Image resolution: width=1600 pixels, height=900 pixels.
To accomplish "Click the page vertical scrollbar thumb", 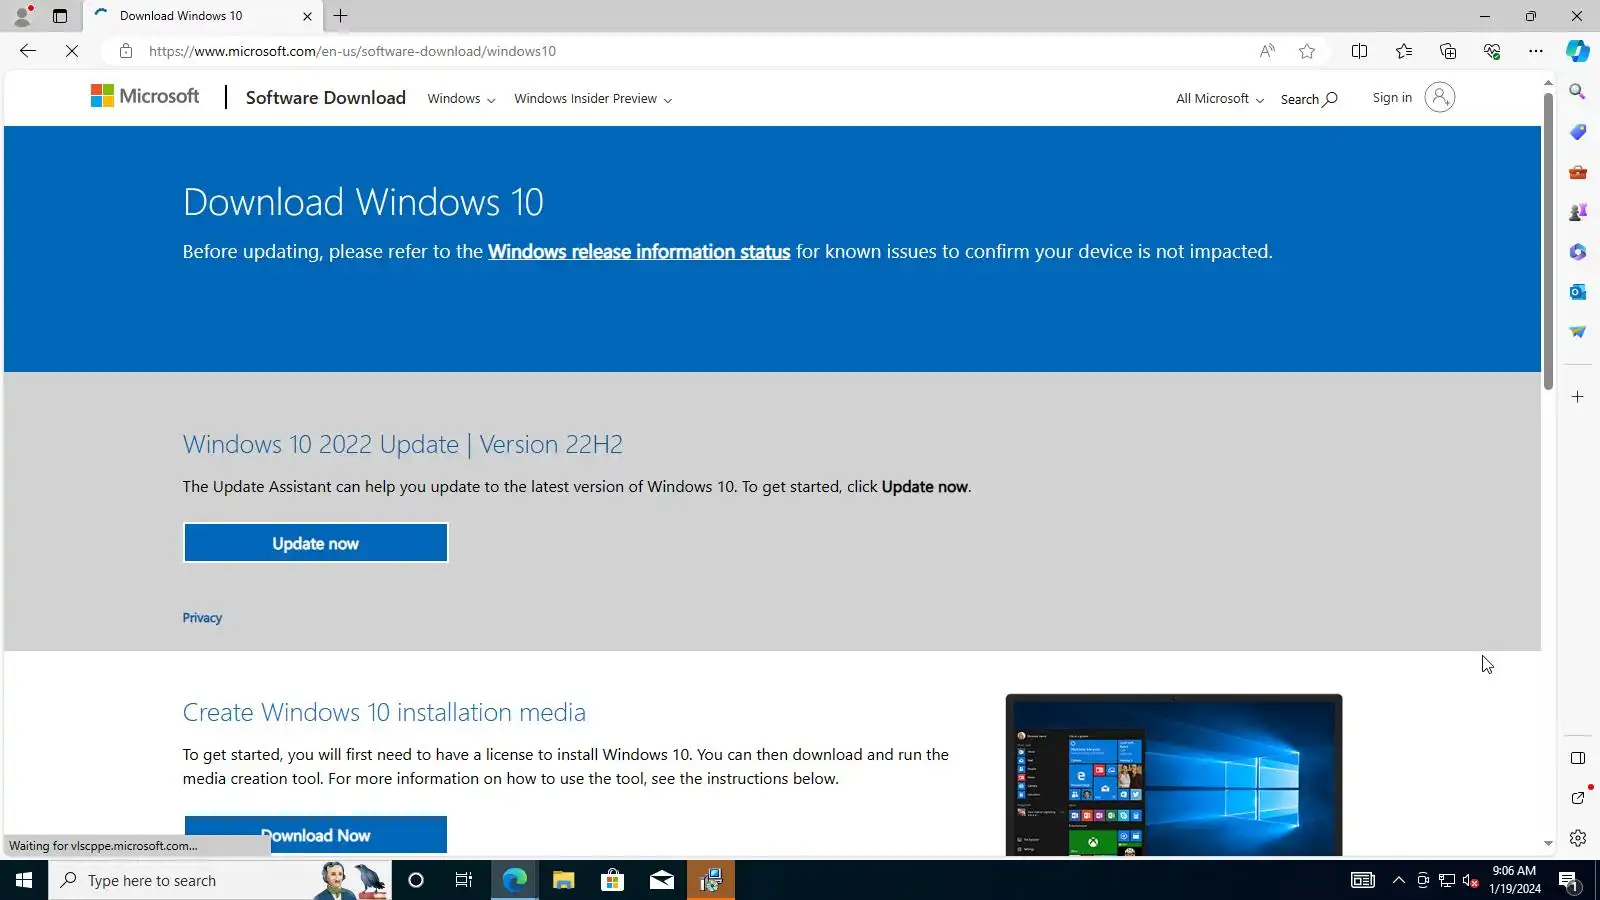I will click(x=1548, y=240).
